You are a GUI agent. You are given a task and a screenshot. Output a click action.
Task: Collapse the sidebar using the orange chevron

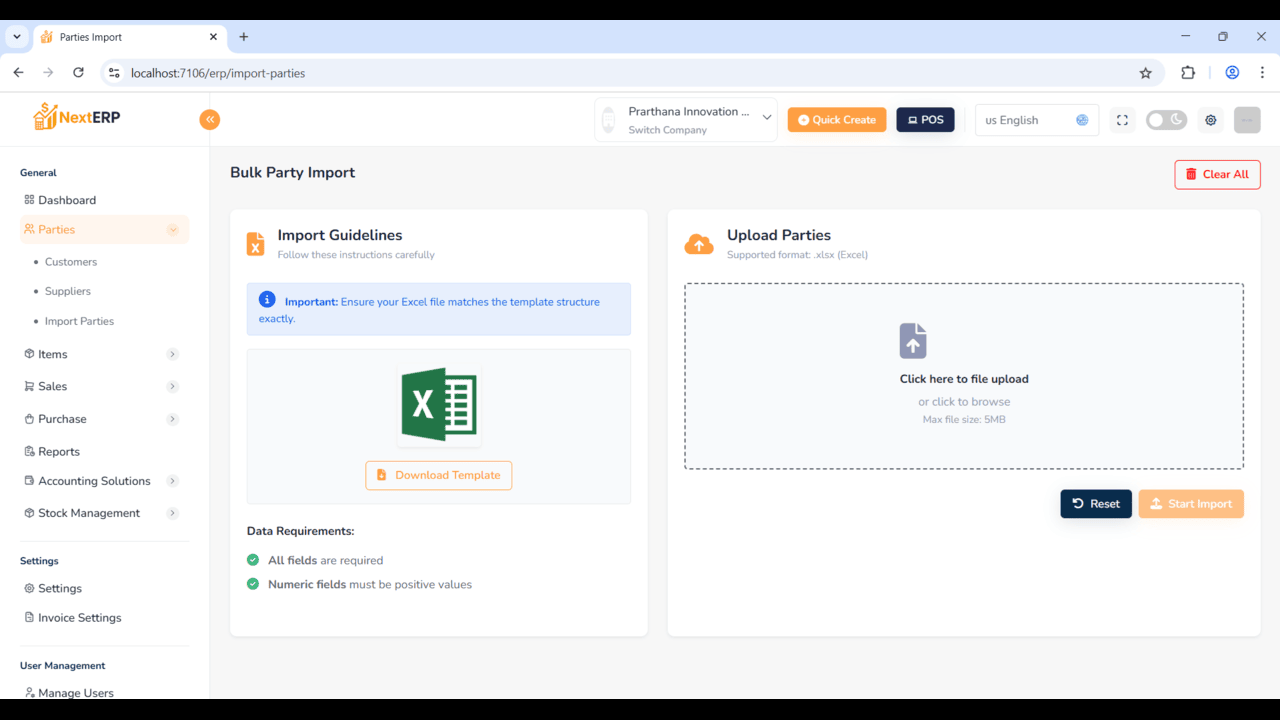pos(210,119)
